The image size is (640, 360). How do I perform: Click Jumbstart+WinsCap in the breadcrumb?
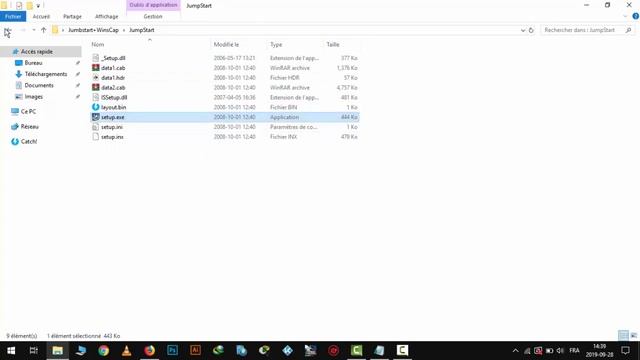pyautogui.click(x=93, y=30)
